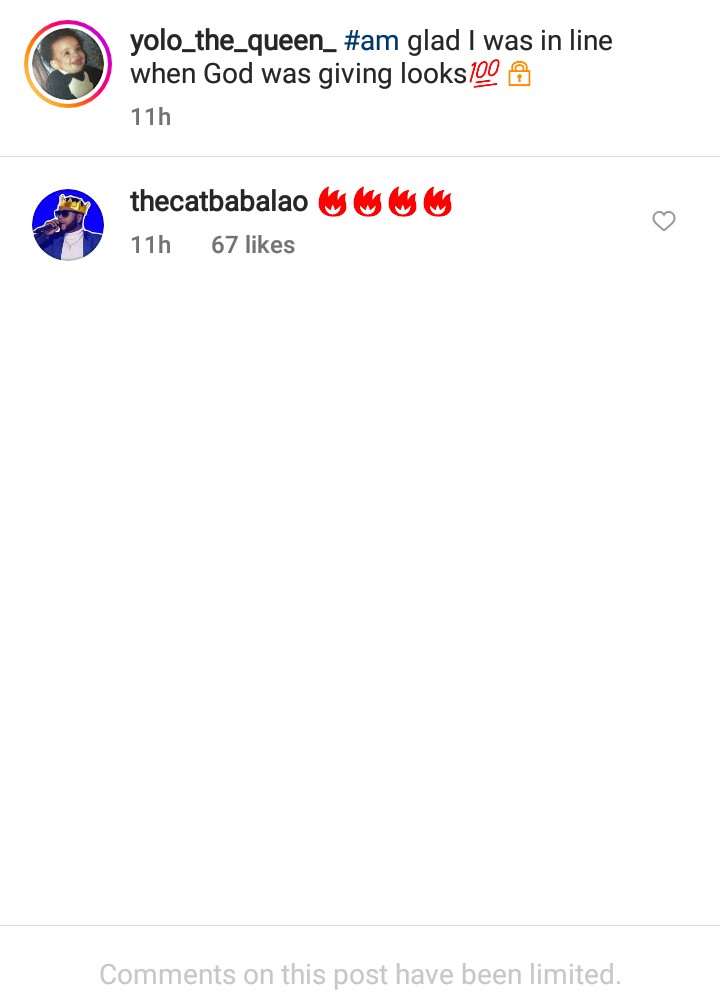Tap the thecatbabalao username
720x1003 pixels.
tap(219, 201)
